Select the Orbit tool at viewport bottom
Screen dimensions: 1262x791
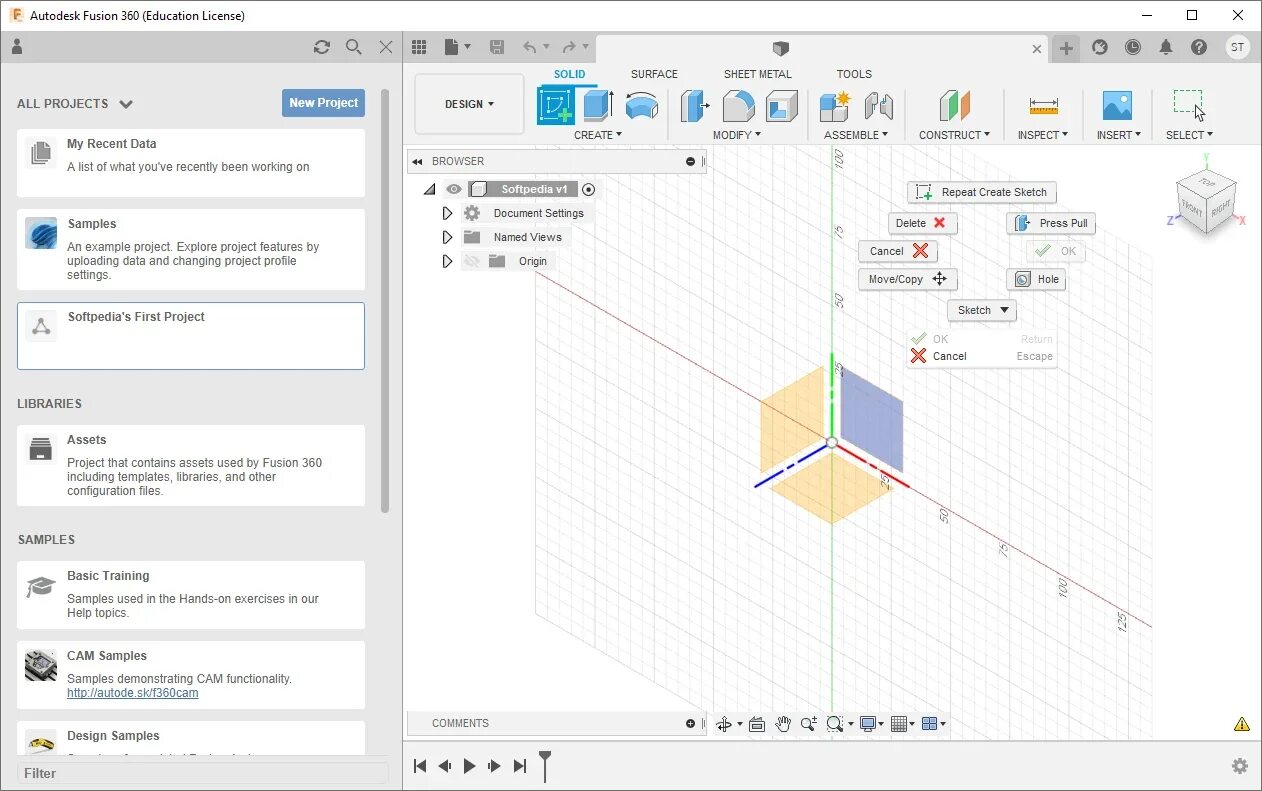pyautogui.click(x=726, y=723)
